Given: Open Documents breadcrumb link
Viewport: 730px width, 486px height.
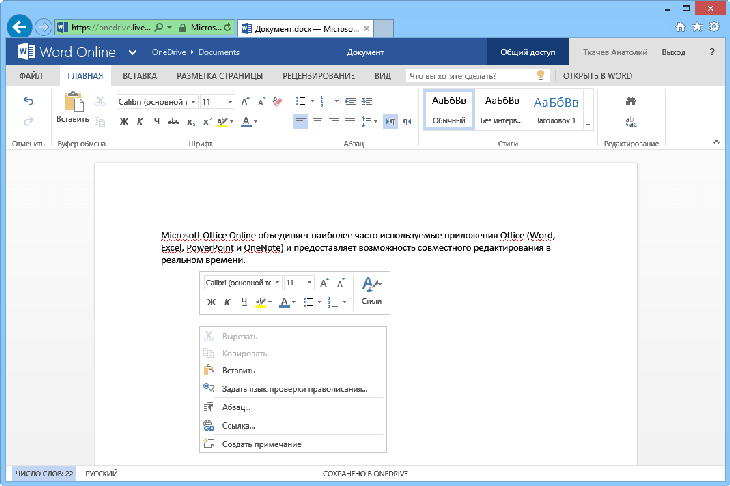Looking at the screenshot, I should click(219, 52).
